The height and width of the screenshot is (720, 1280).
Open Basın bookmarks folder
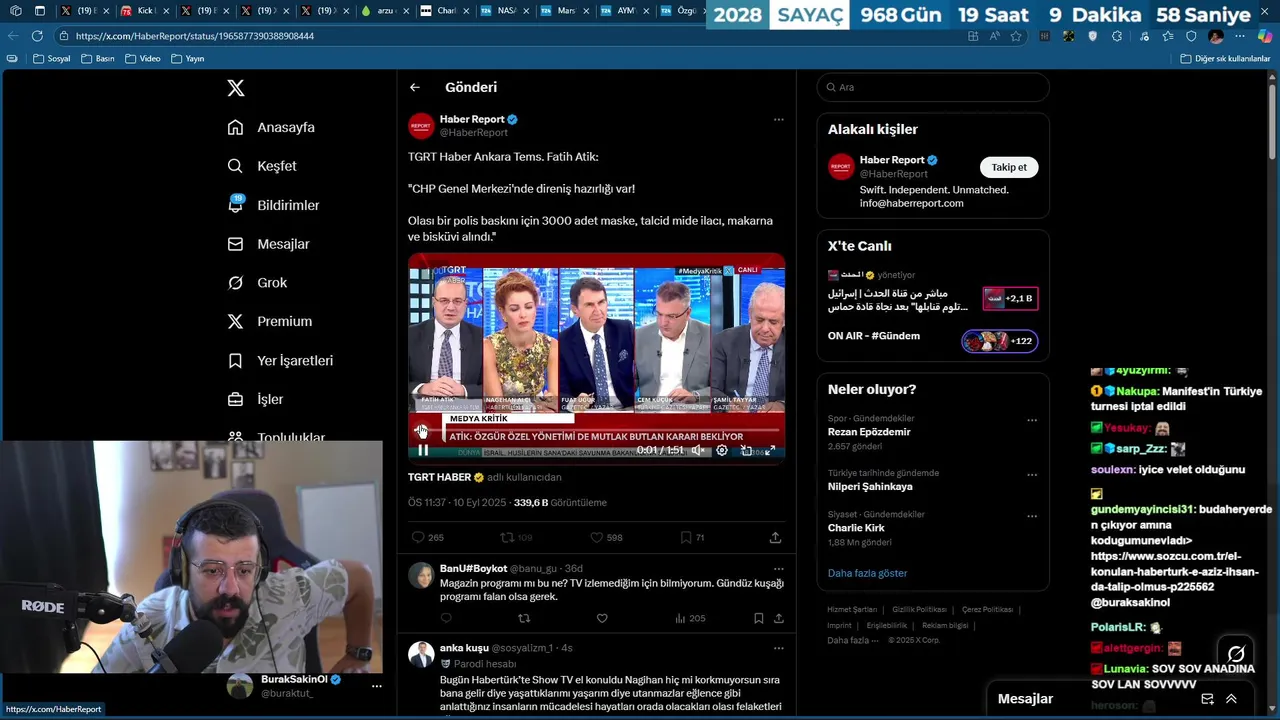pyautogui.click(x=98, y=59)
